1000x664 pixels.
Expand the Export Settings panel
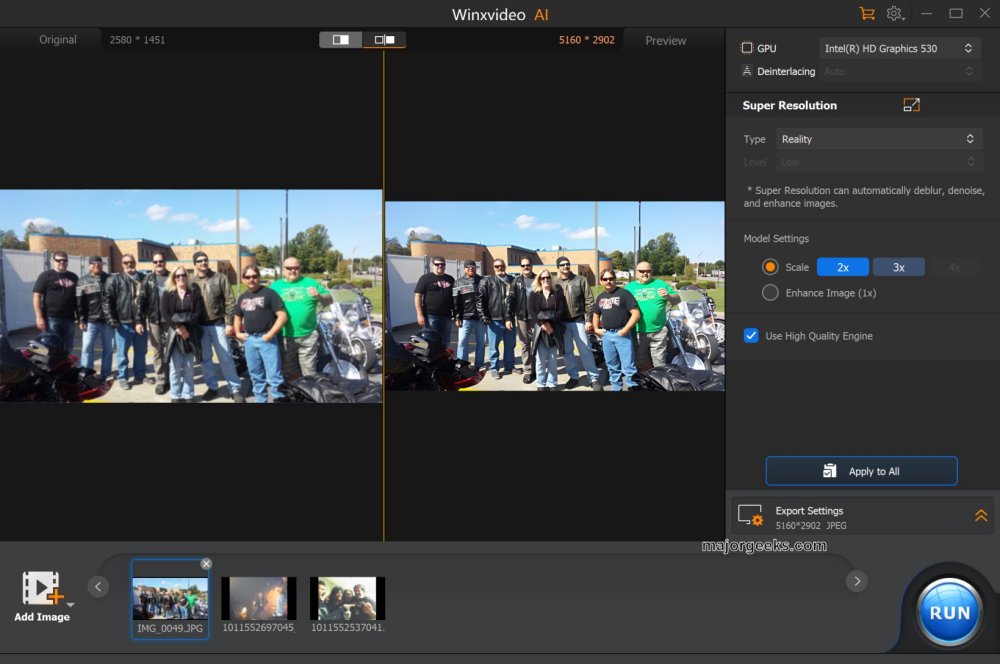tap(981, 516)
